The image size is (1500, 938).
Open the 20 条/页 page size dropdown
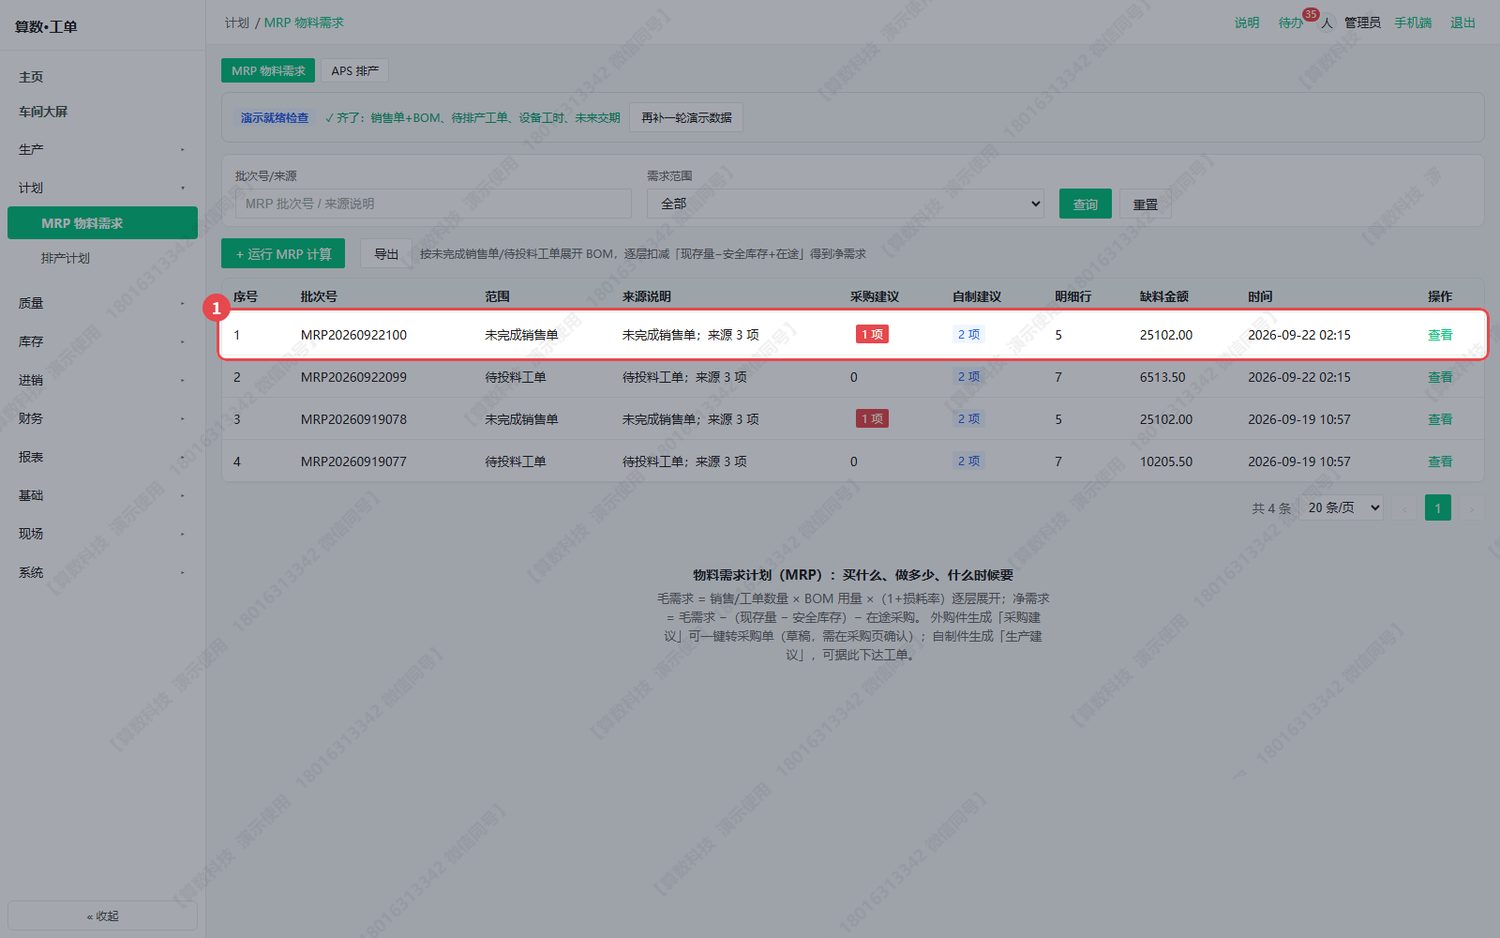(1341, 508)
